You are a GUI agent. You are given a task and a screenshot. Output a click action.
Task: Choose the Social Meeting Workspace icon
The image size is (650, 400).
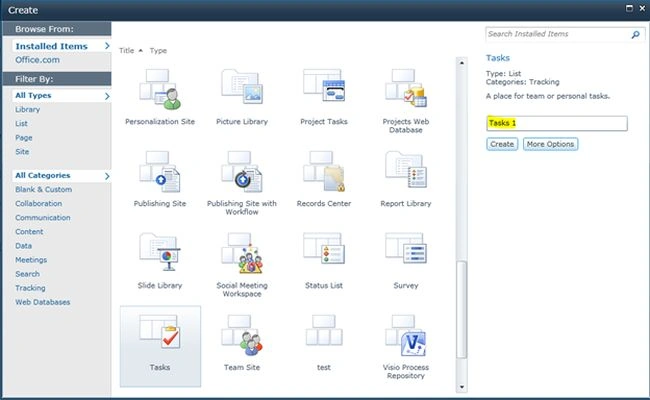coord(242,253)
